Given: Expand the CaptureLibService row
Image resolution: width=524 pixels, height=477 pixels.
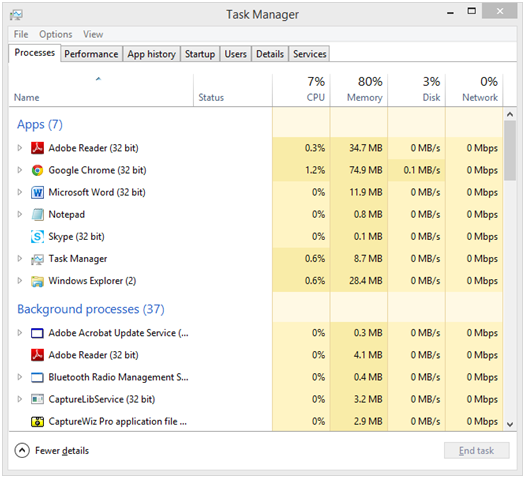Looking at the screenshot, I should point(19,399).
